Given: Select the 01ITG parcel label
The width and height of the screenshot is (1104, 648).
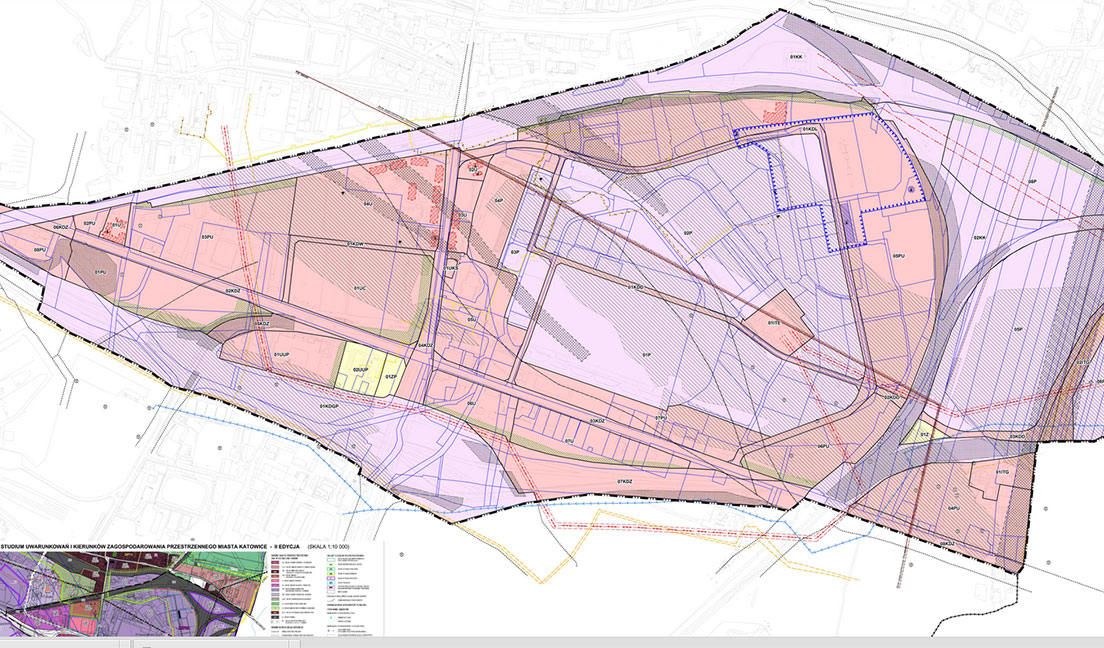Looking at the screenshot, I should click(1002, 473).
